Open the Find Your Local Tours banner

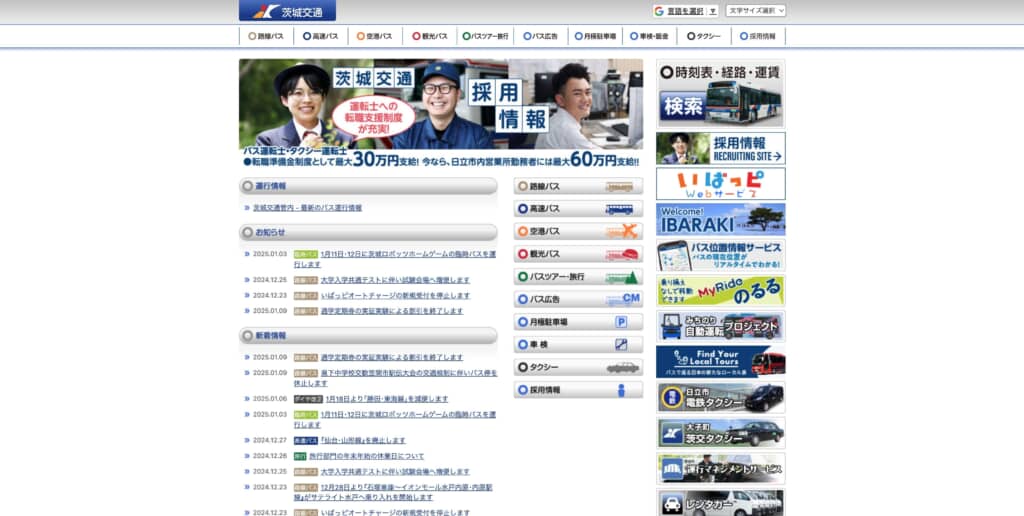click(721, 362)
